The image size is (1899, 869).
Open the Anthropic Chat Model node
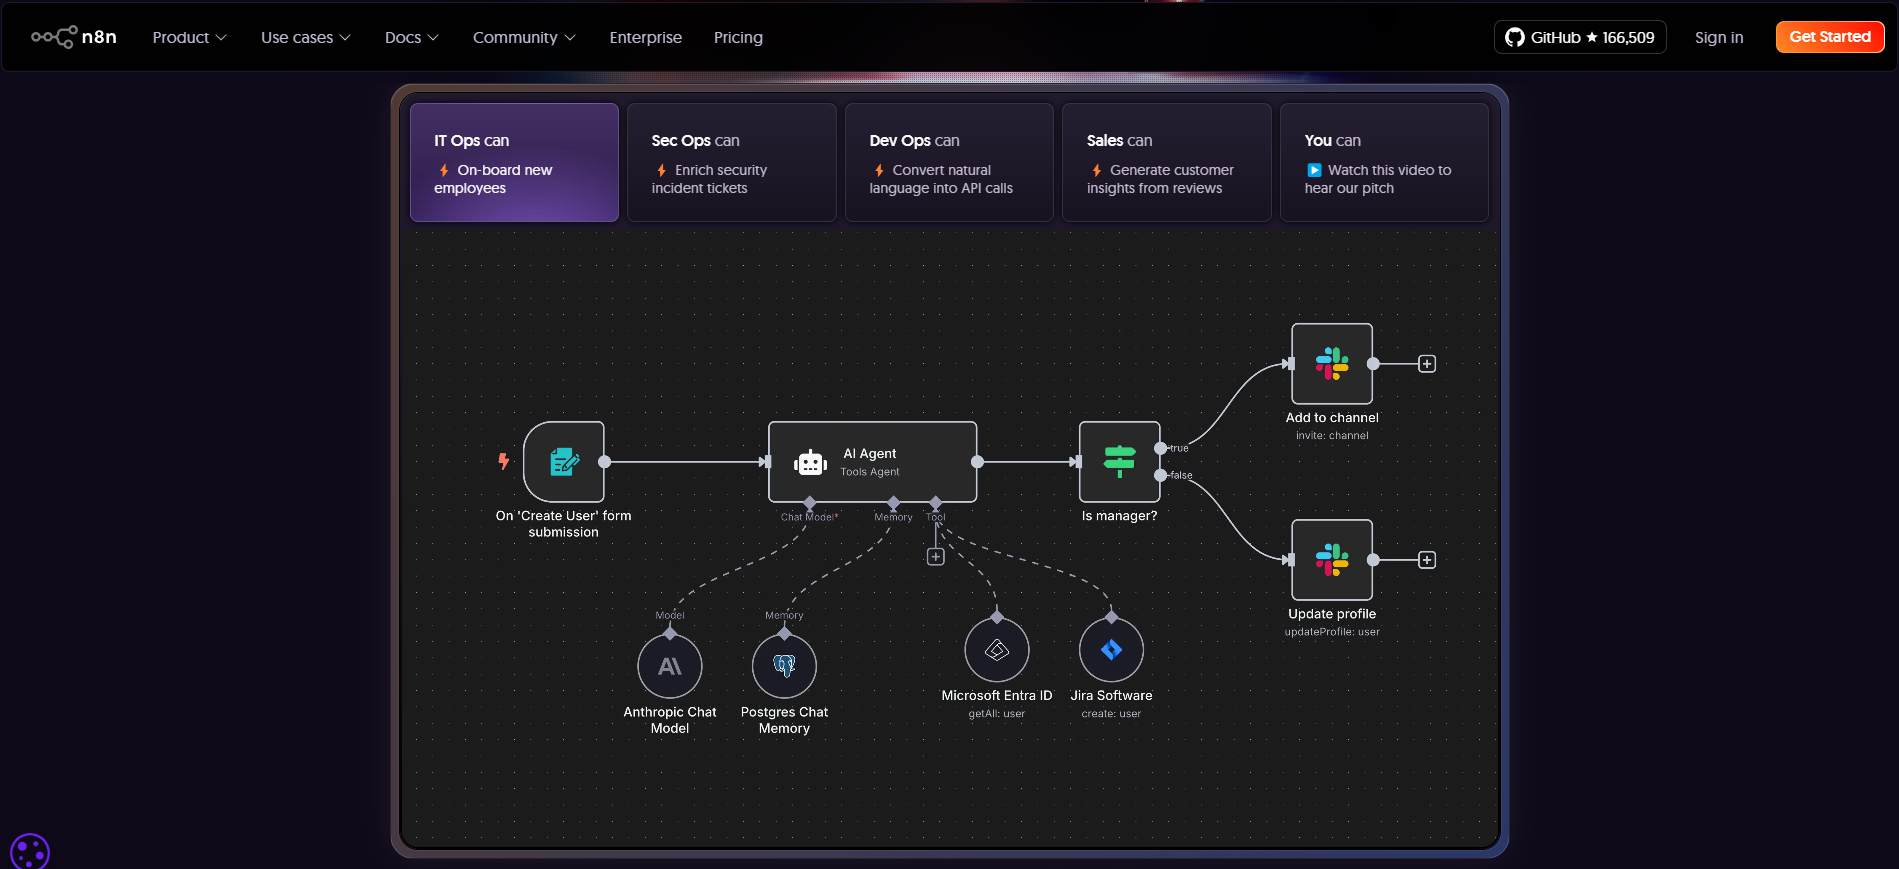pos(670,666)
